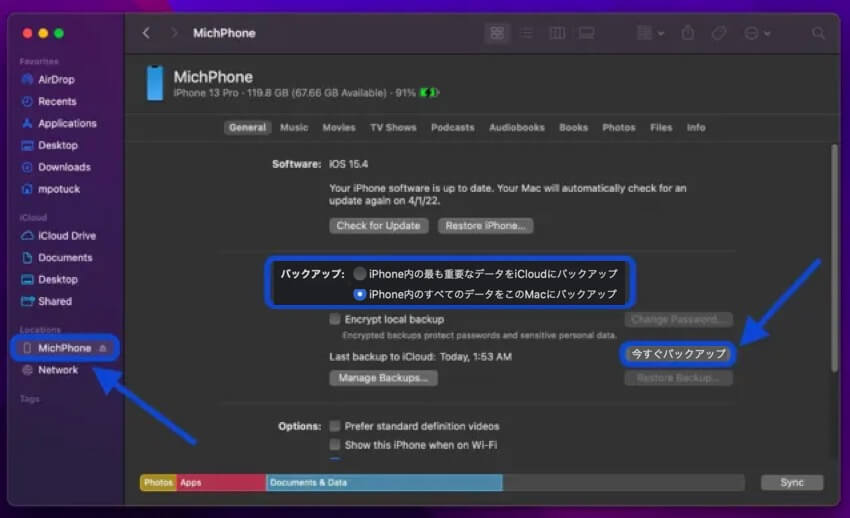Switch to the Podcasts tab
The height and width of the screenshot is (518, 850).
click(x=453, y=127)
